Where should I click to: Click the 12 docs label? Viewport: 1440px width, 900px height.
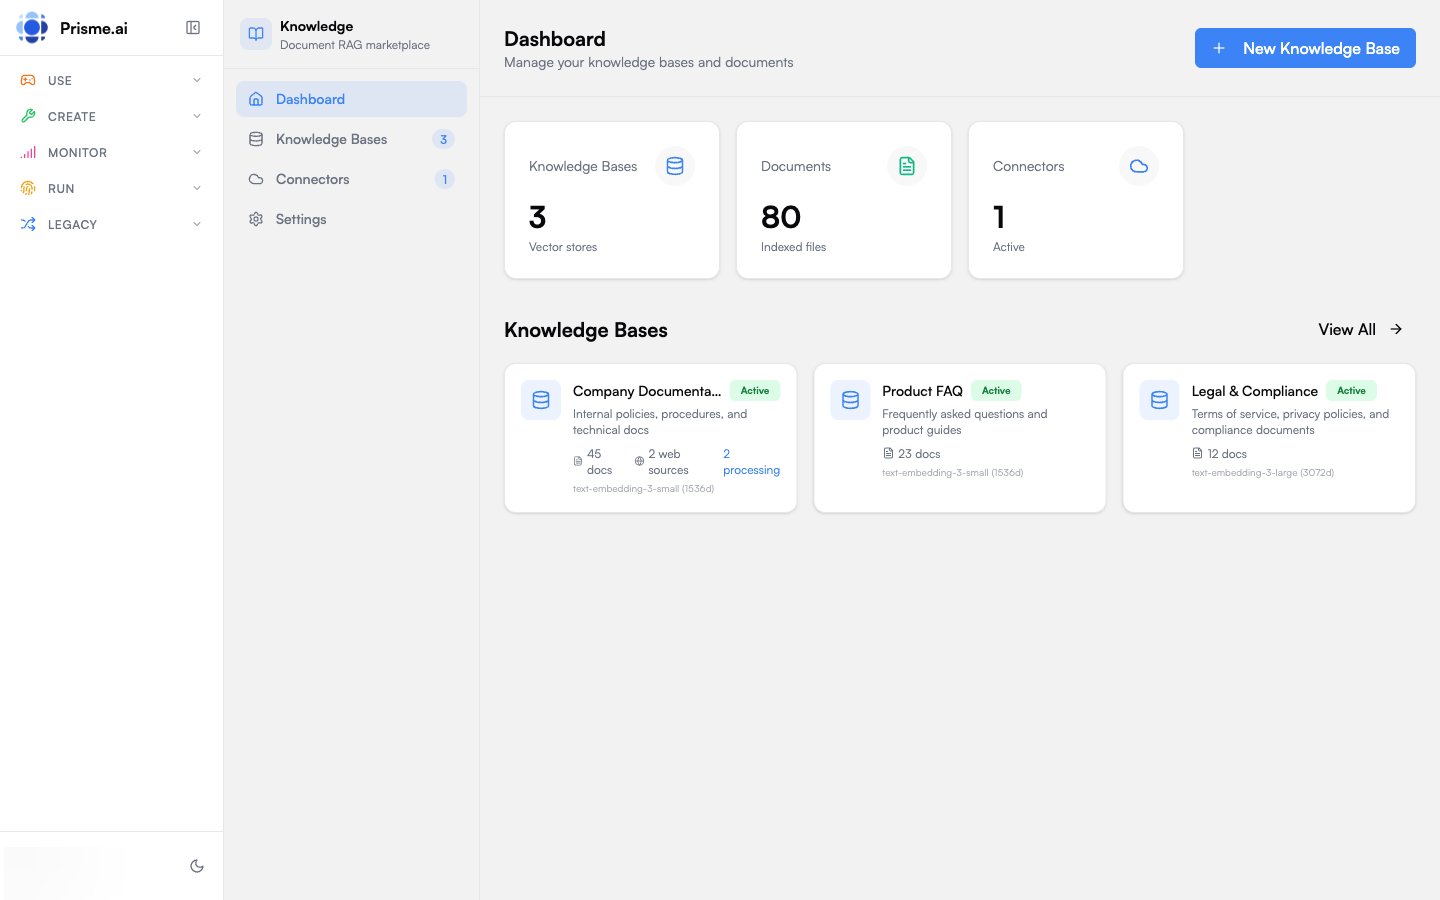coord(1227,454)
